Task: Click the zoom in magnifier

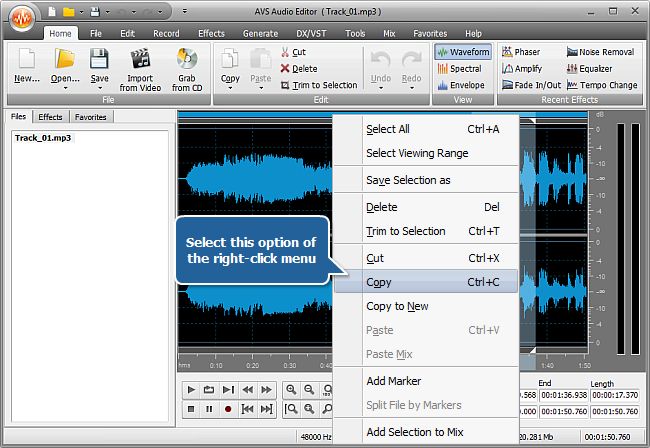Action: click(x=291, y=390)
